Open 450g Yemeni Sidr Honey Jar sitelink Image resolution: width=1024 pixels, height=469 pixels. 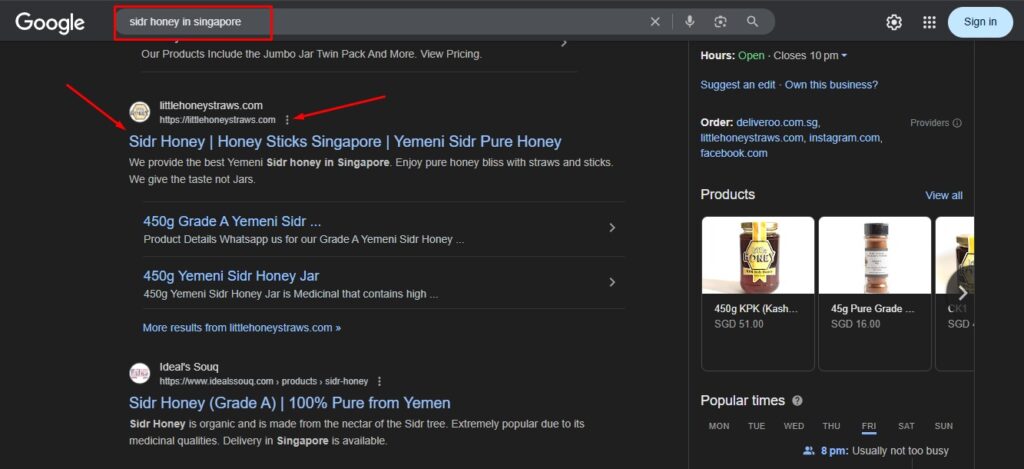[x=231, y=276]
